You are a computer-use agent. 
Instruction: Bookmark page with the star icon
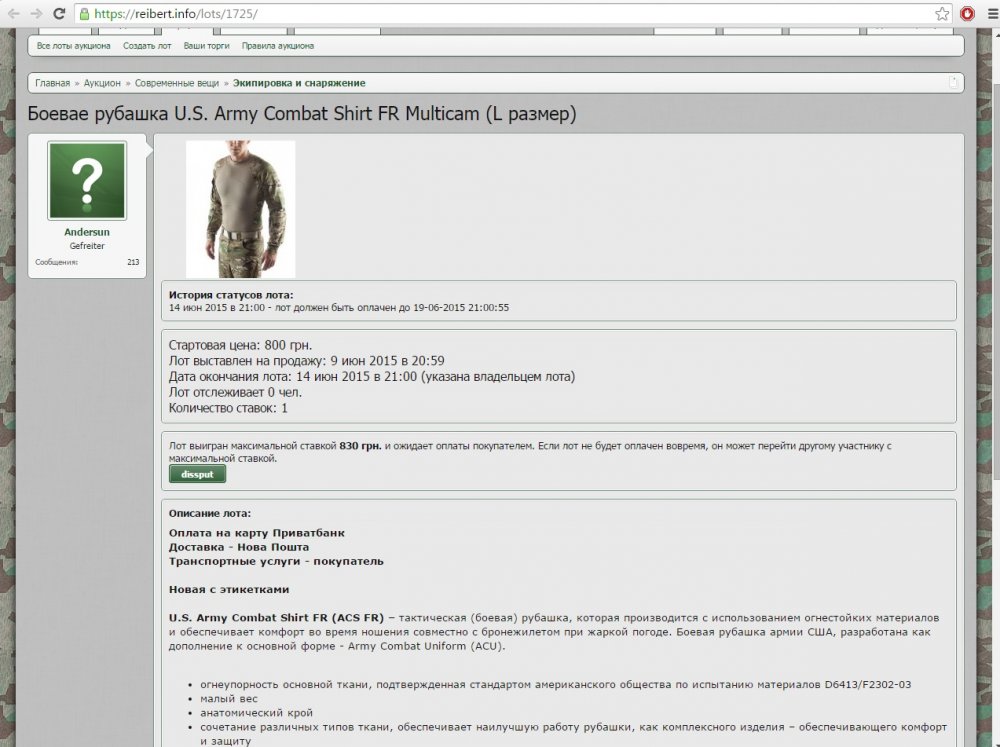(942, 14)
